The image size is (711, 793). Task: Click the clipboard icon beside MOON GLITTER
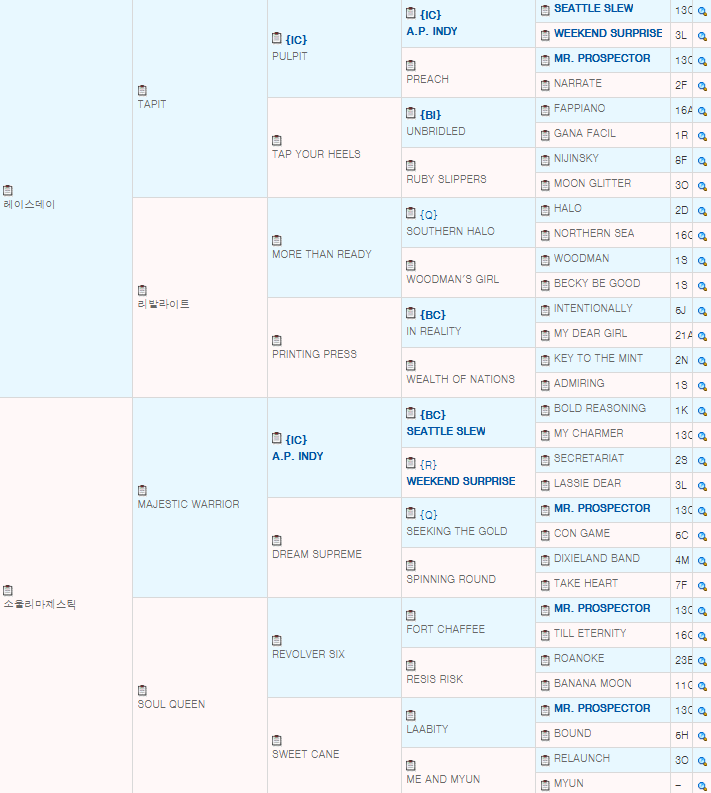click(545, 185)
